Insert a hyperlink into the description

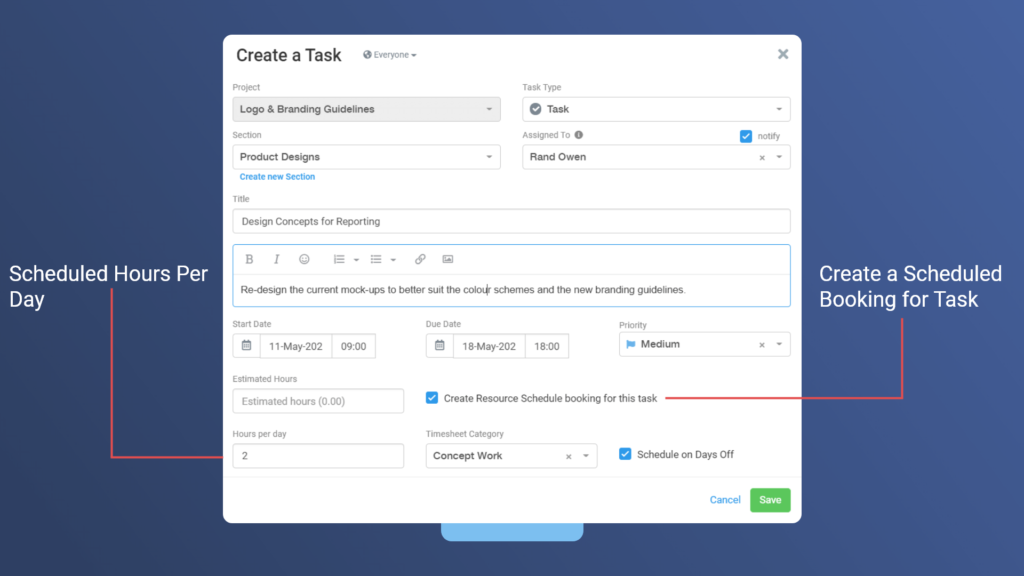[420, 259]
